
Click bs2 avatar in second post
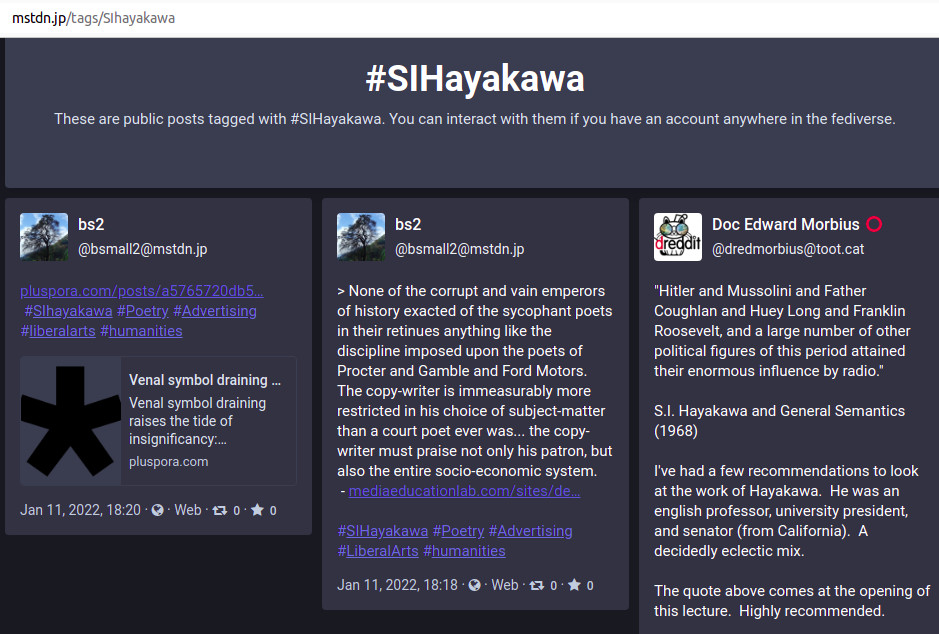point(361,237)
